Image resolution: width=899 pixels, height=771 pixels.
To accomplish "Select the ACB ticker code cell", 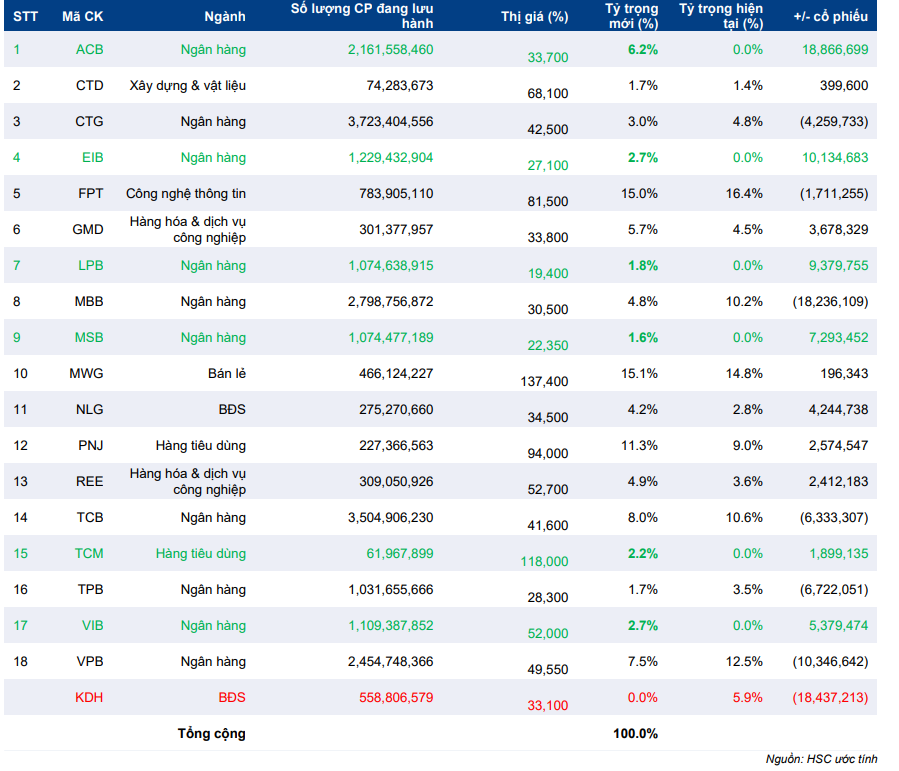I will pos(89,49).
